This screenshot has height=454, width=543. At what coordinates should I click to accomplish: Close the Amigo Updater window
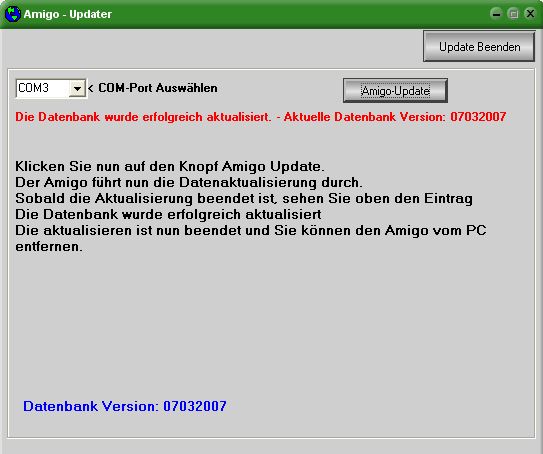coord(530,14)
